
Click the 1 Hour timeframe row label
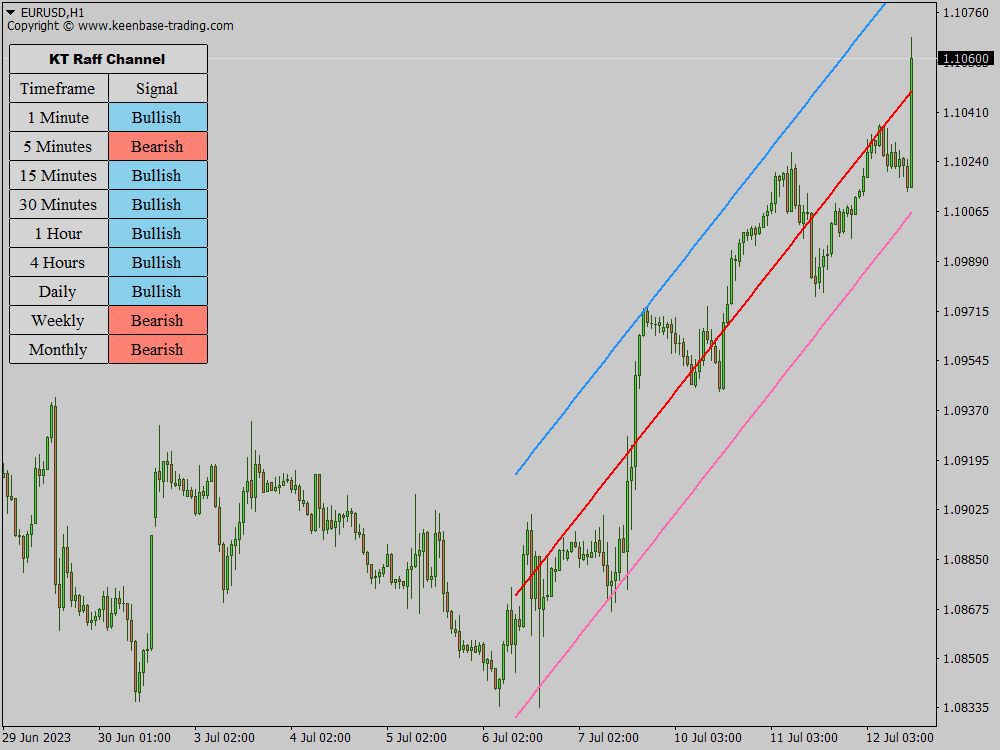pyautogui.click(x=58, y=233)
